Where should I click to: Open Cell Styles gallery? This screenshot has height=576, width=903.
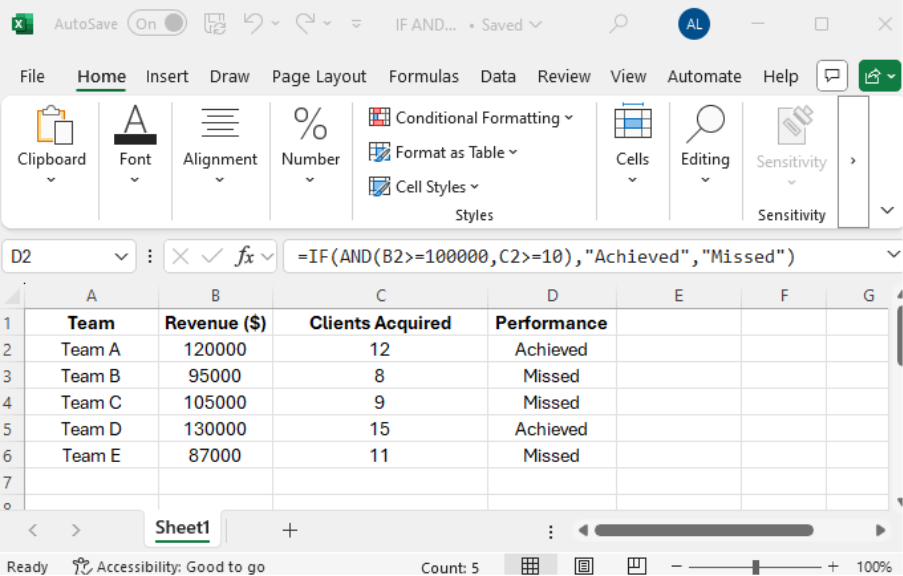coord(424,187)
